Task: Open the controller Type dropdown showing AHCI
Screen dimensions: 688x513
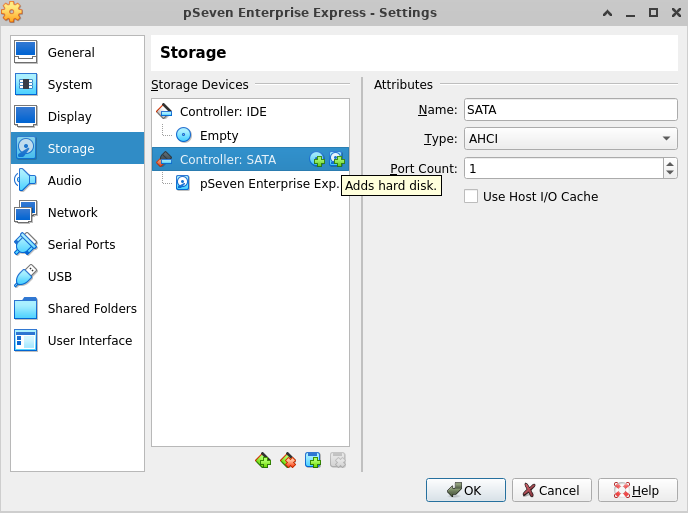Action: click(570, 139)
